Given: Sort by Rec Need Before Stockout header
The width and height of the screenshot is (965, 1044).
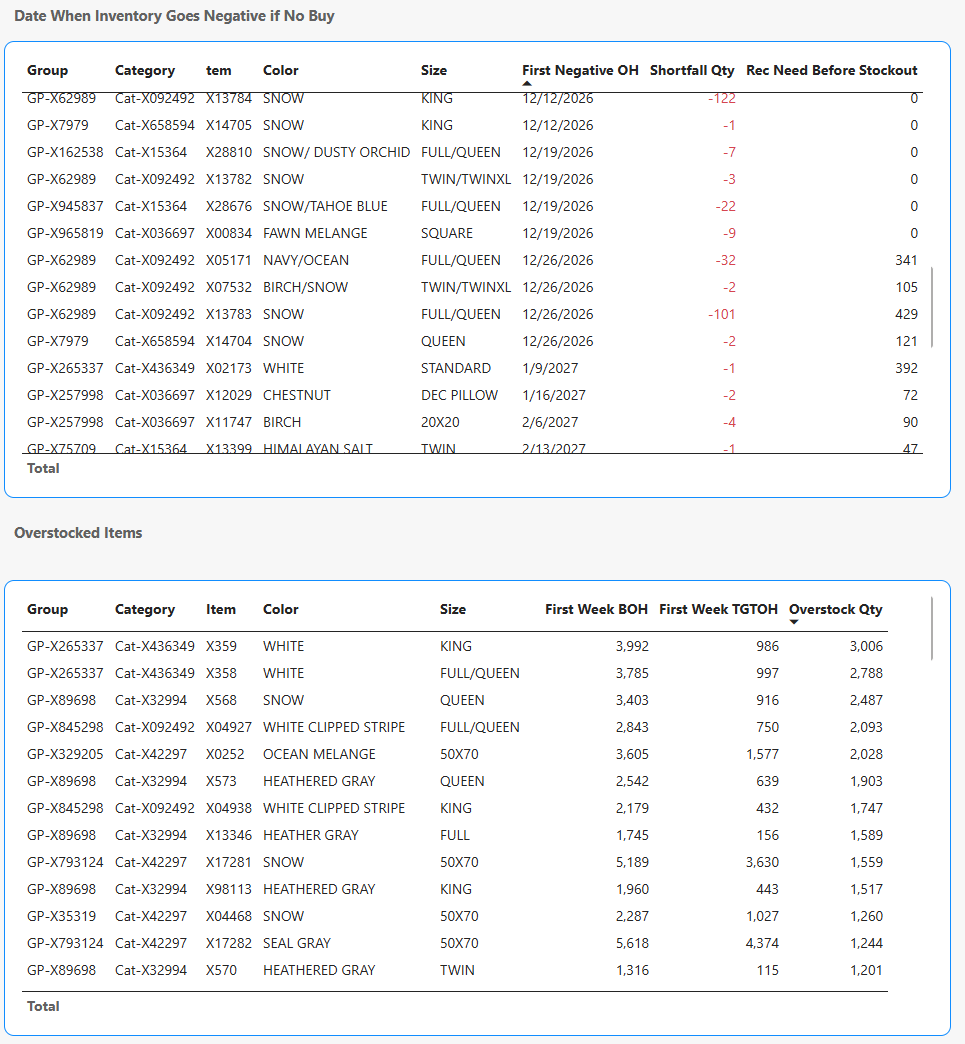Looking at the screenshot, I should (831, 71).
